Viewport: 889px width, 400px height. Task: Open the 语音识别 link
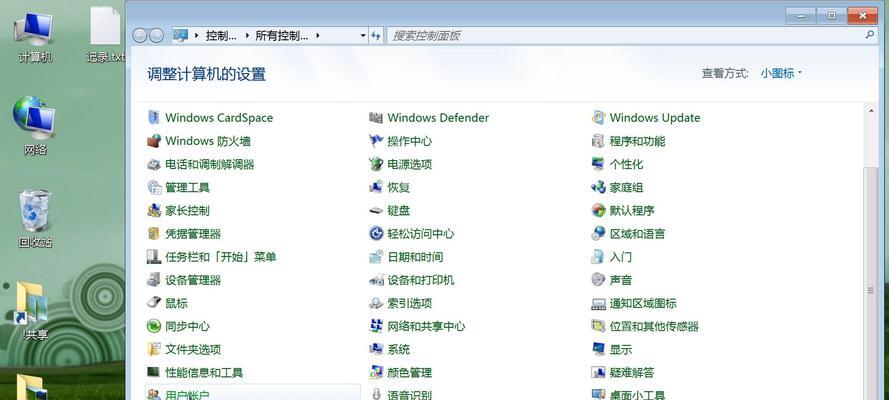[x=409, y=395]
